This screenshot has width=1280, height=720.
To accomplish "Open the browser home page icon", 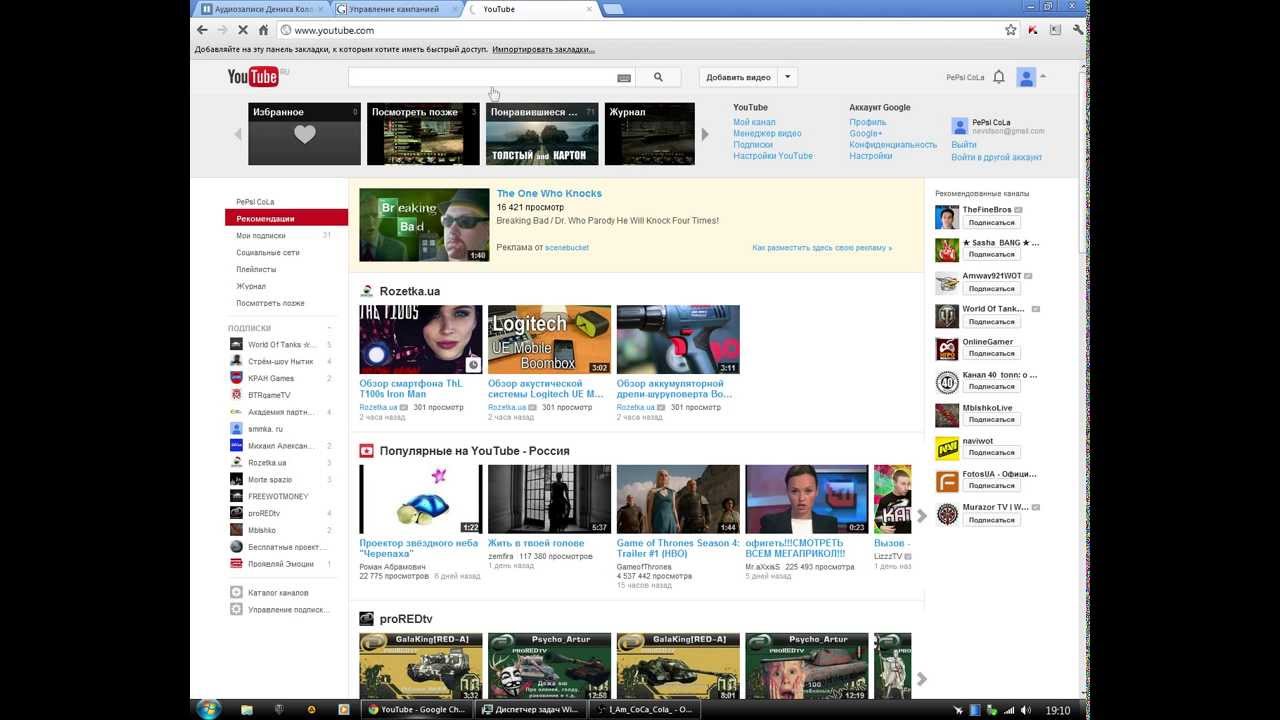I will (264, 30).
